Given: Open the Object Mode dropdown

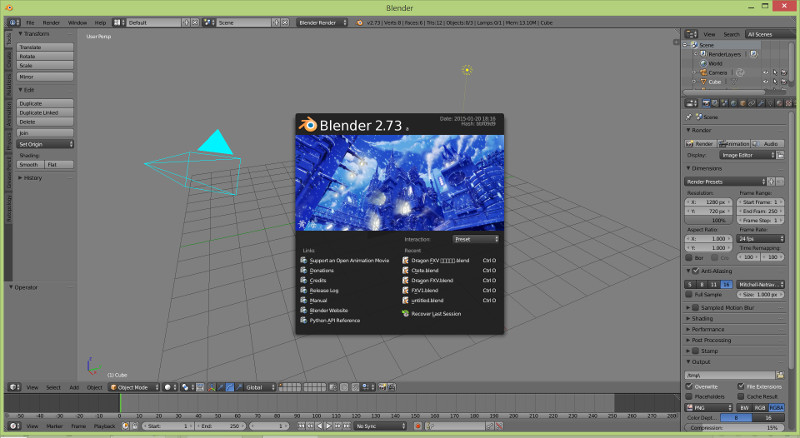Looking at the screenshot, I should click(134, 387).
